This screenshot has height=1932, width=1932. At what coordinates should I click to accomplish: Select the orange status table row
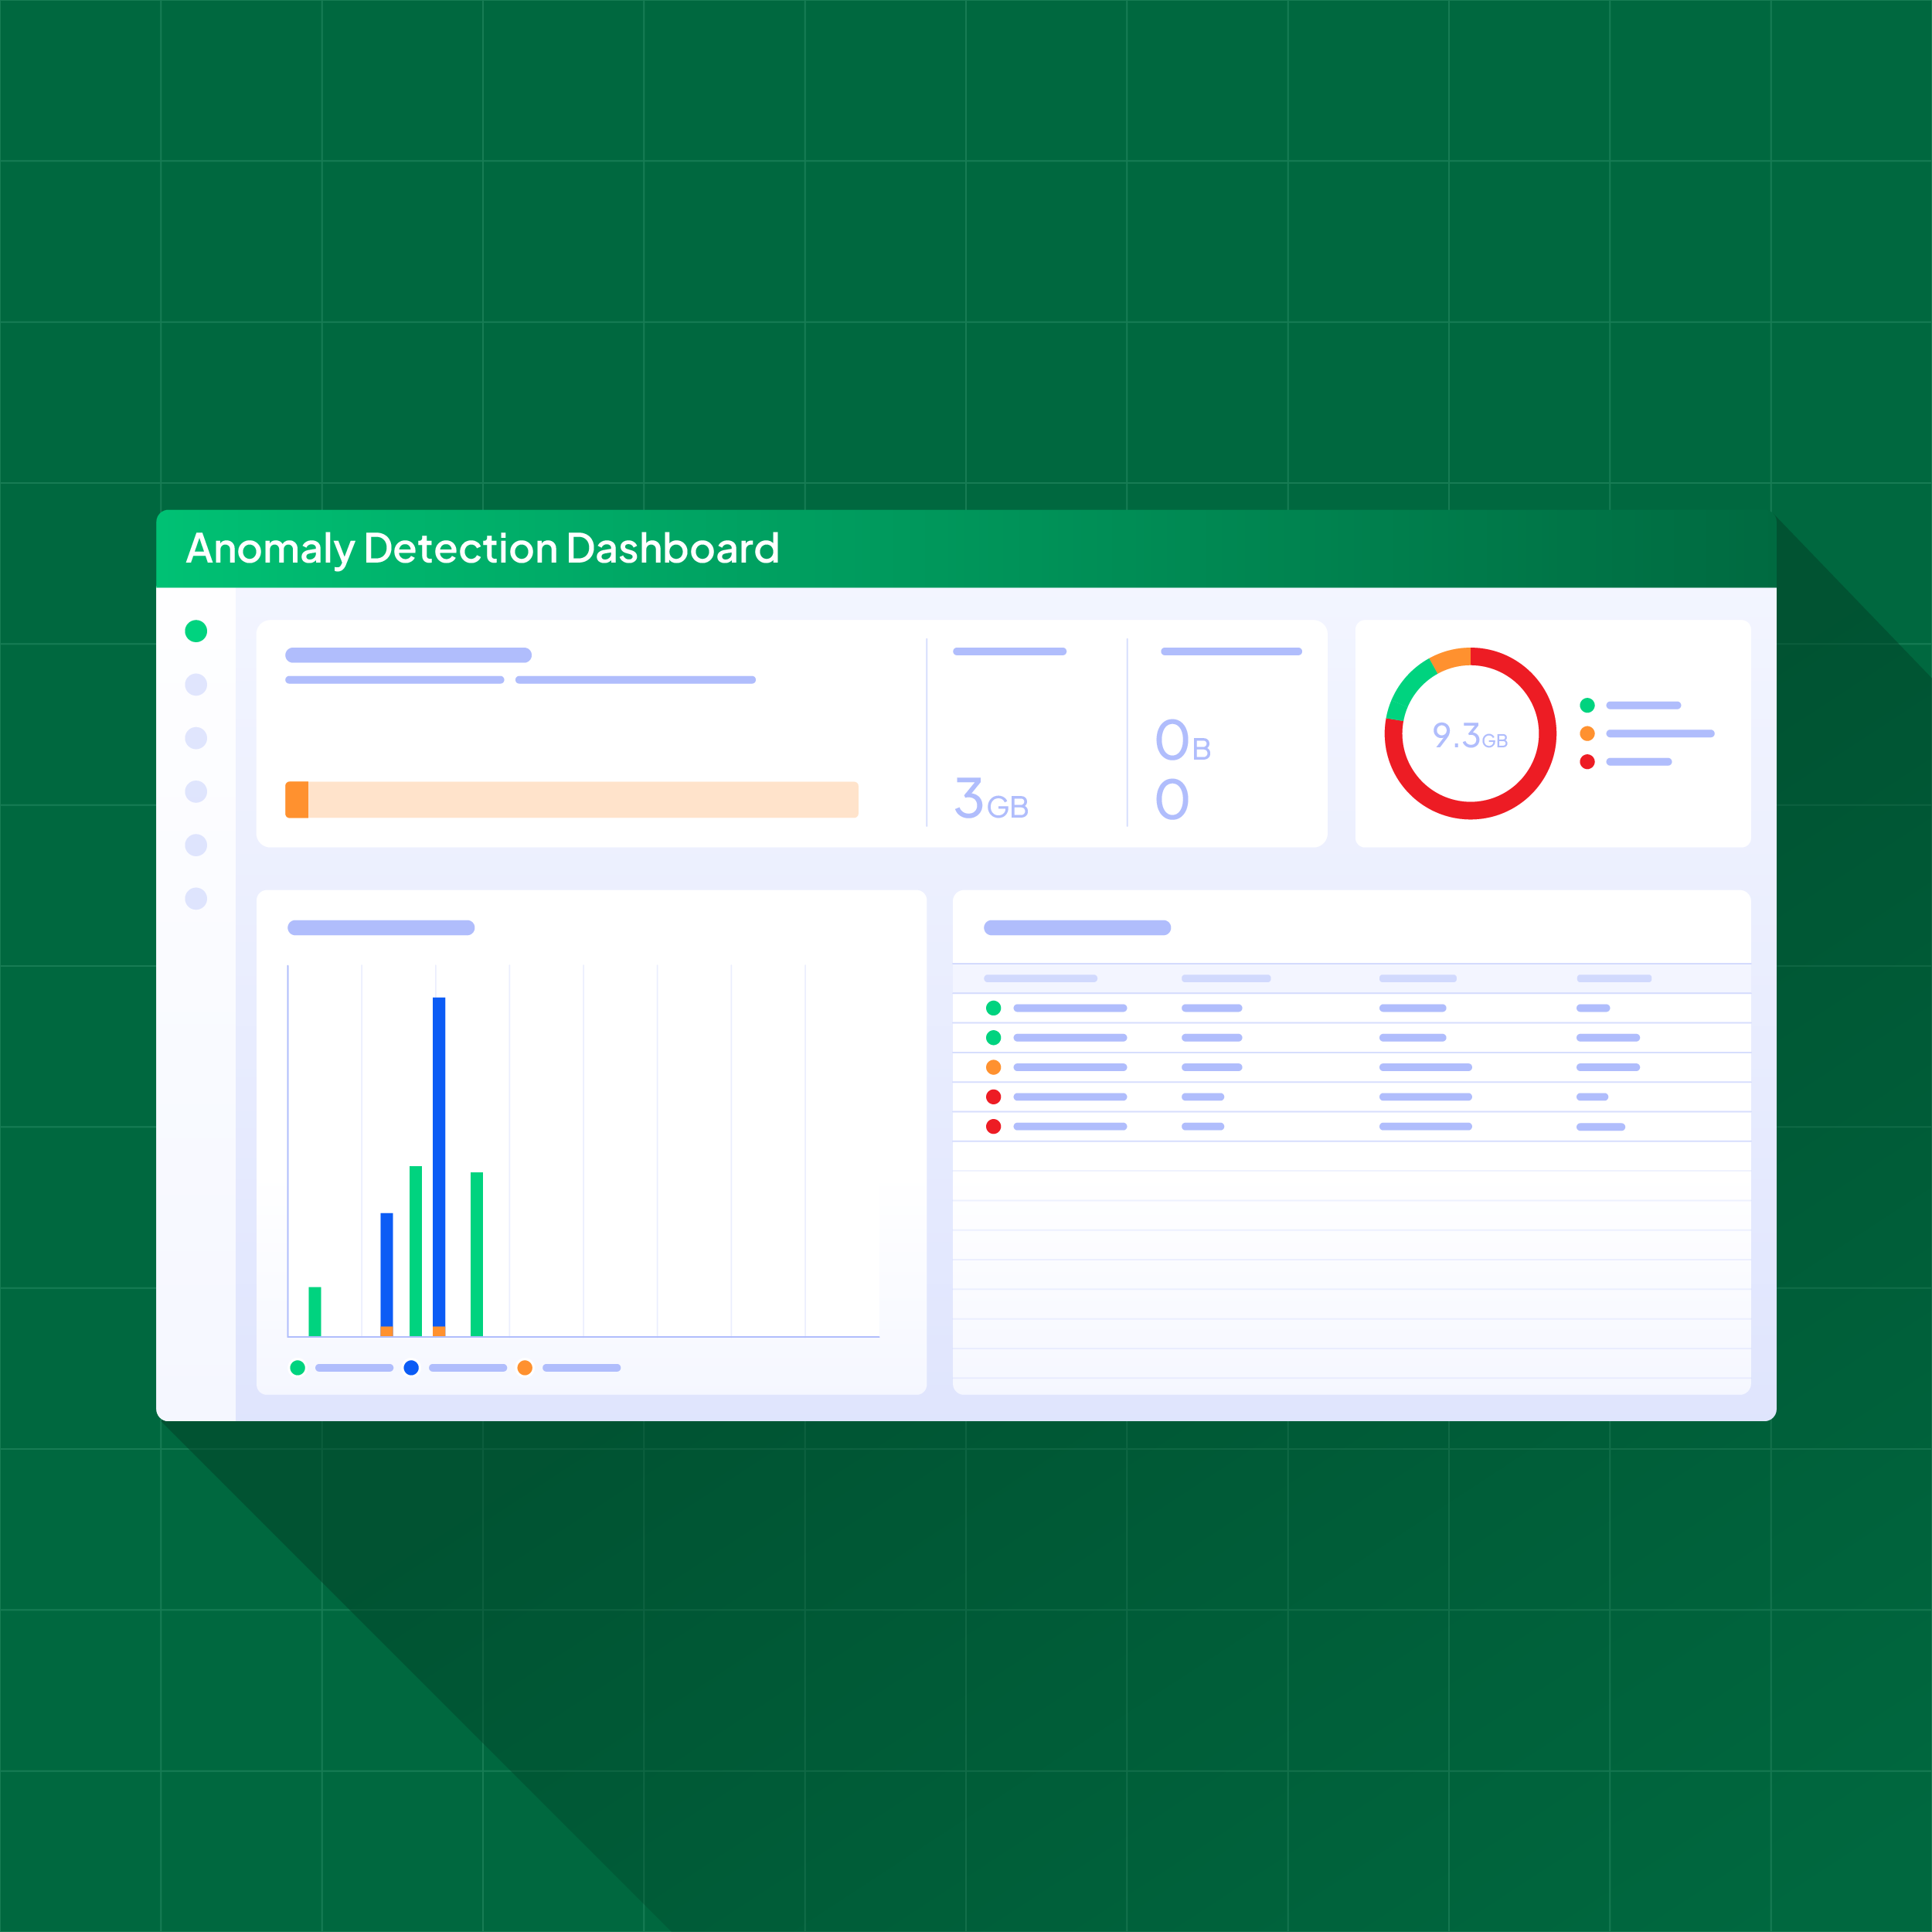coord(1069,1067)
